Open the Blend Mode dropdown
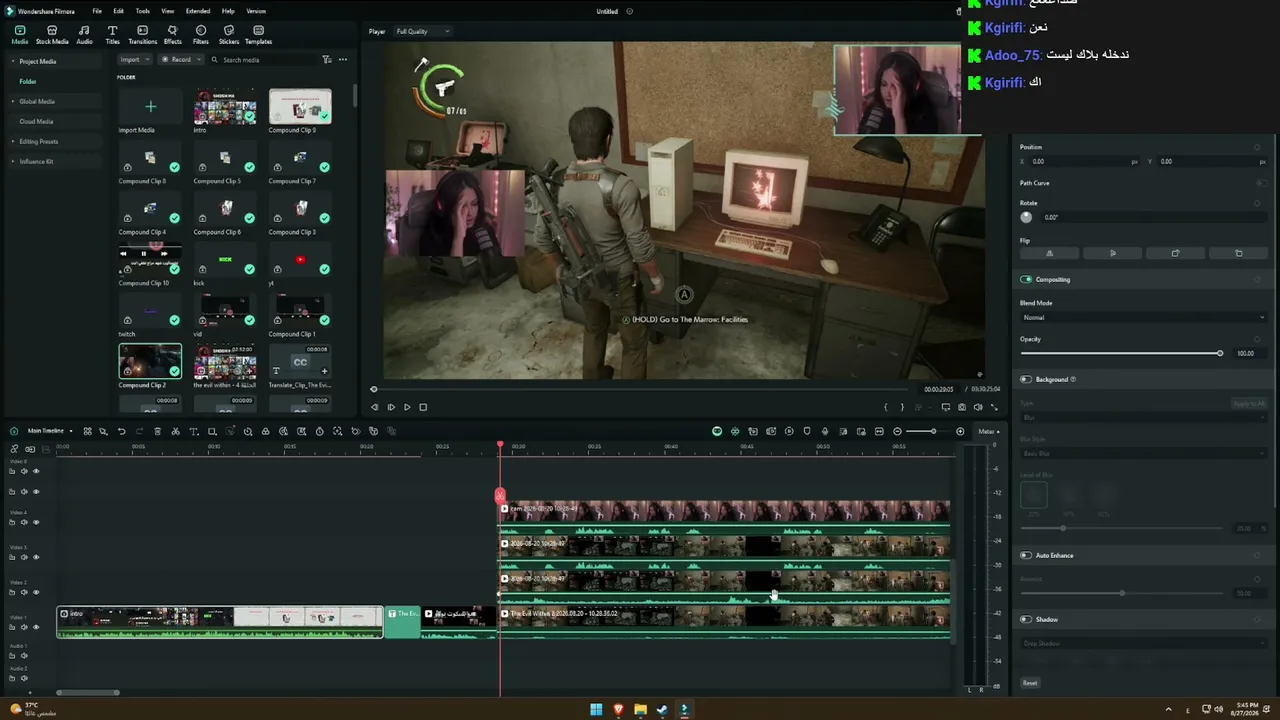 1143,317
